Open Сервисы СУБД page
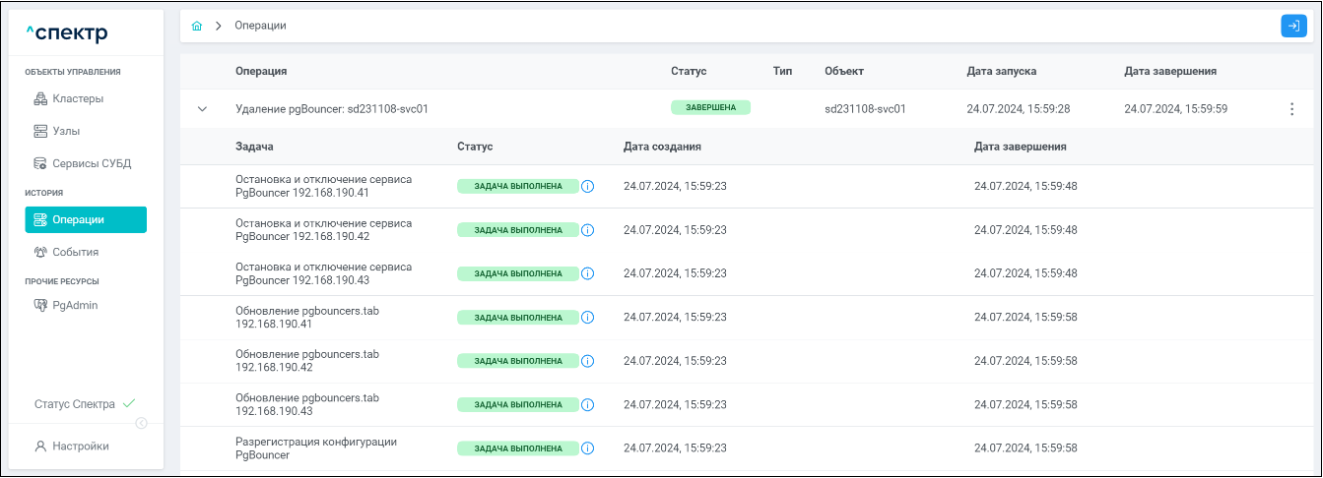This screenshot has width=1323, height=478. tap(91, 163)
